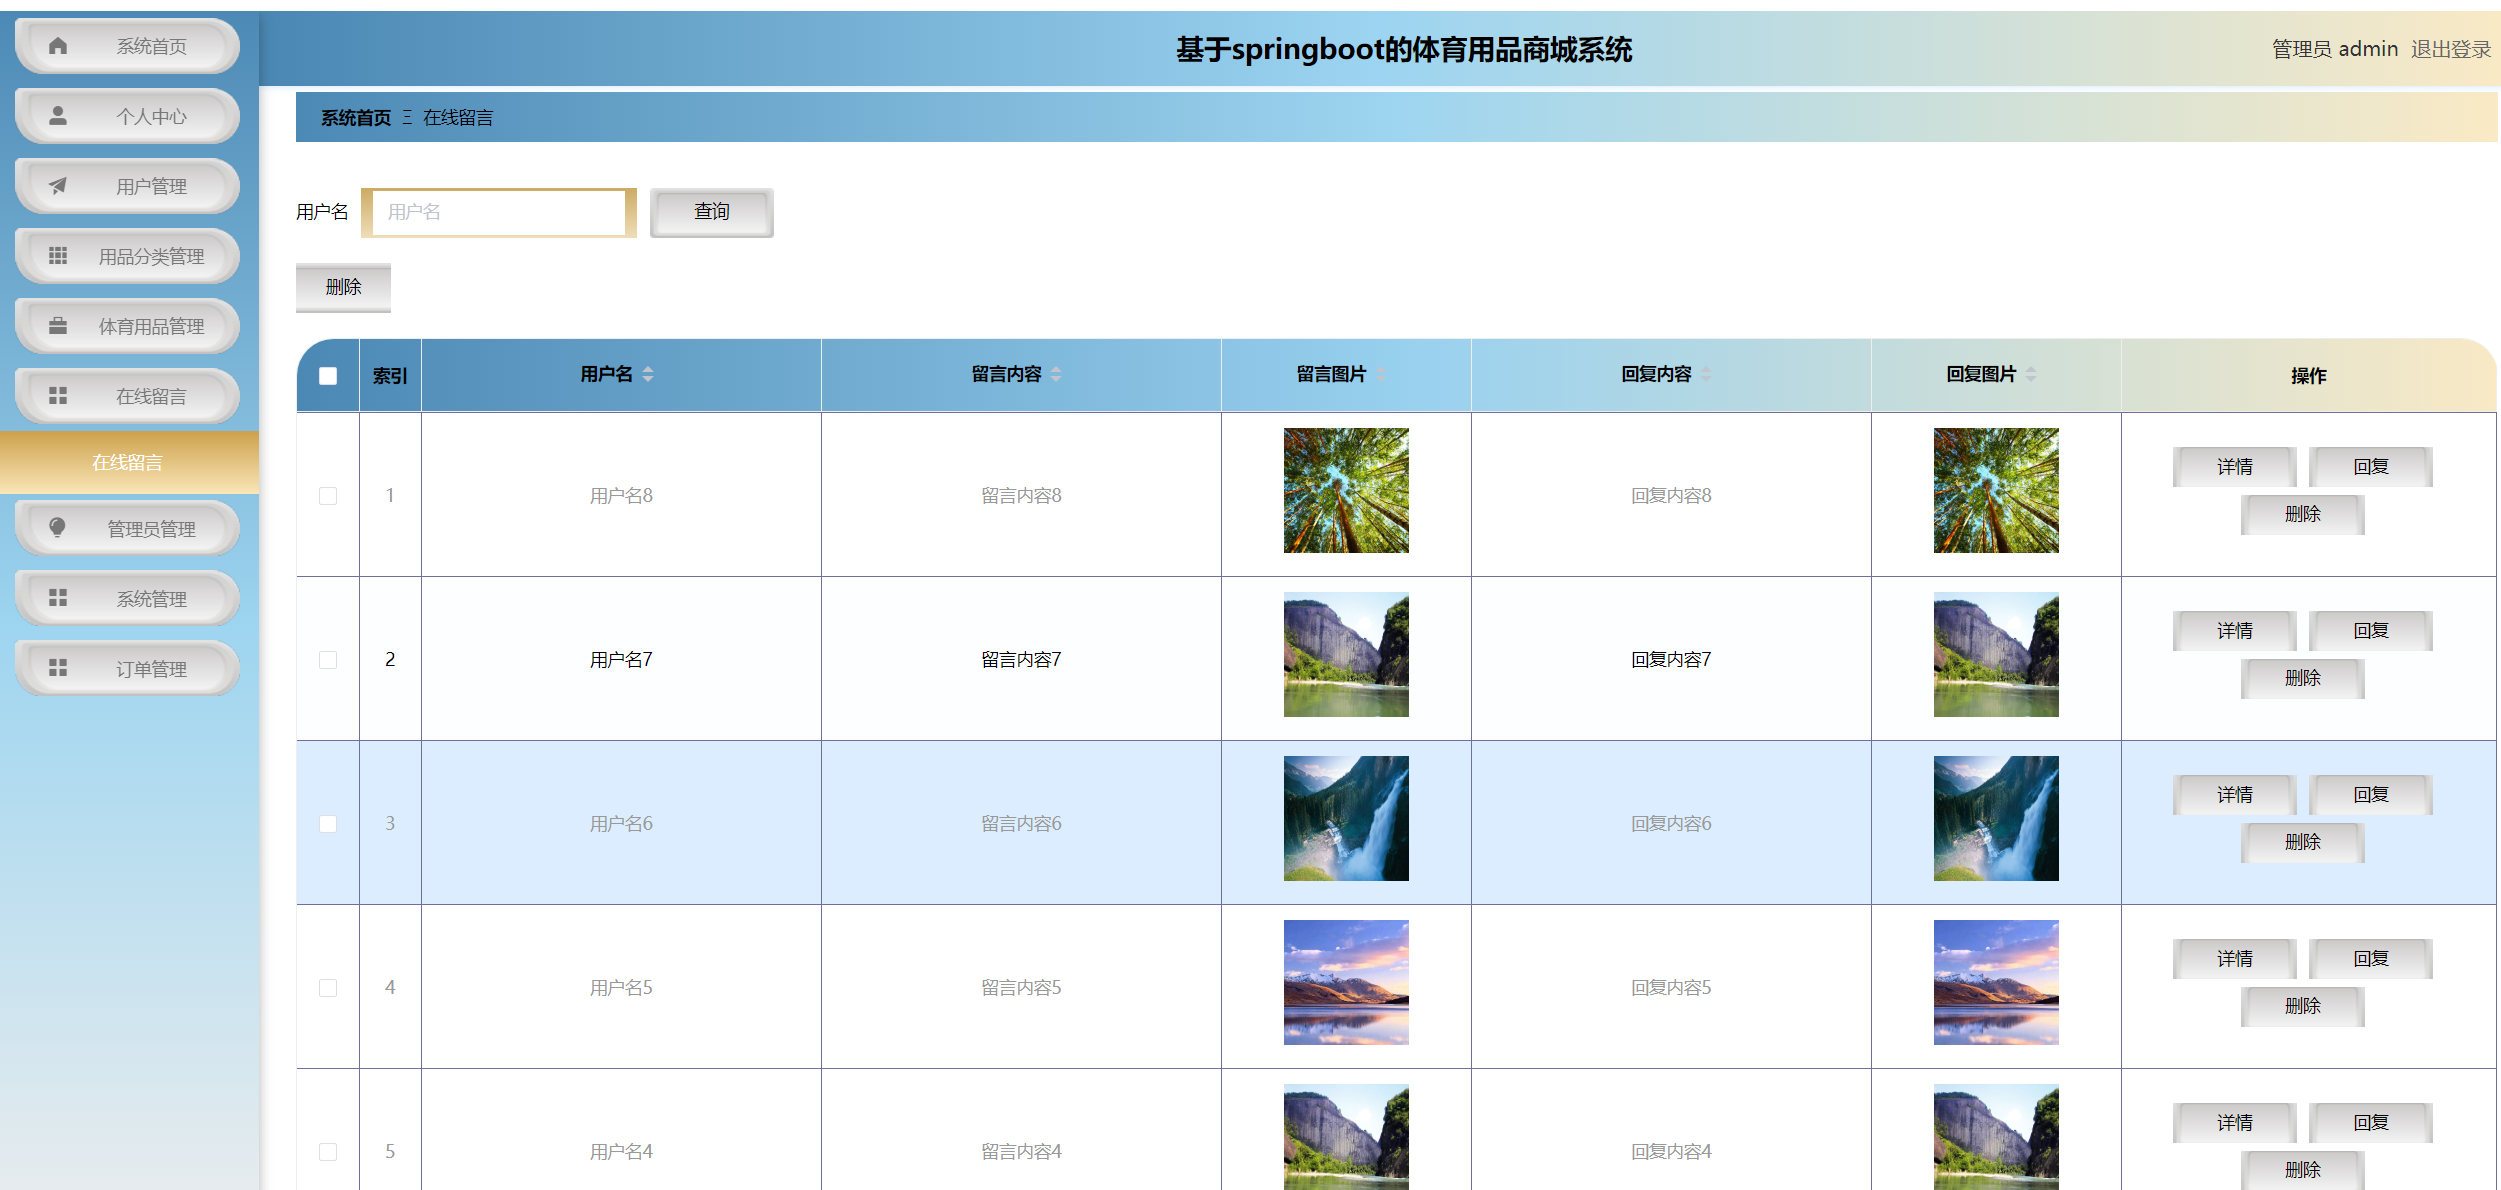The height and width of the screenshot is (1190, 2501).
Task: Sort by the 回复图片 column arrows
Action: 2030,374
